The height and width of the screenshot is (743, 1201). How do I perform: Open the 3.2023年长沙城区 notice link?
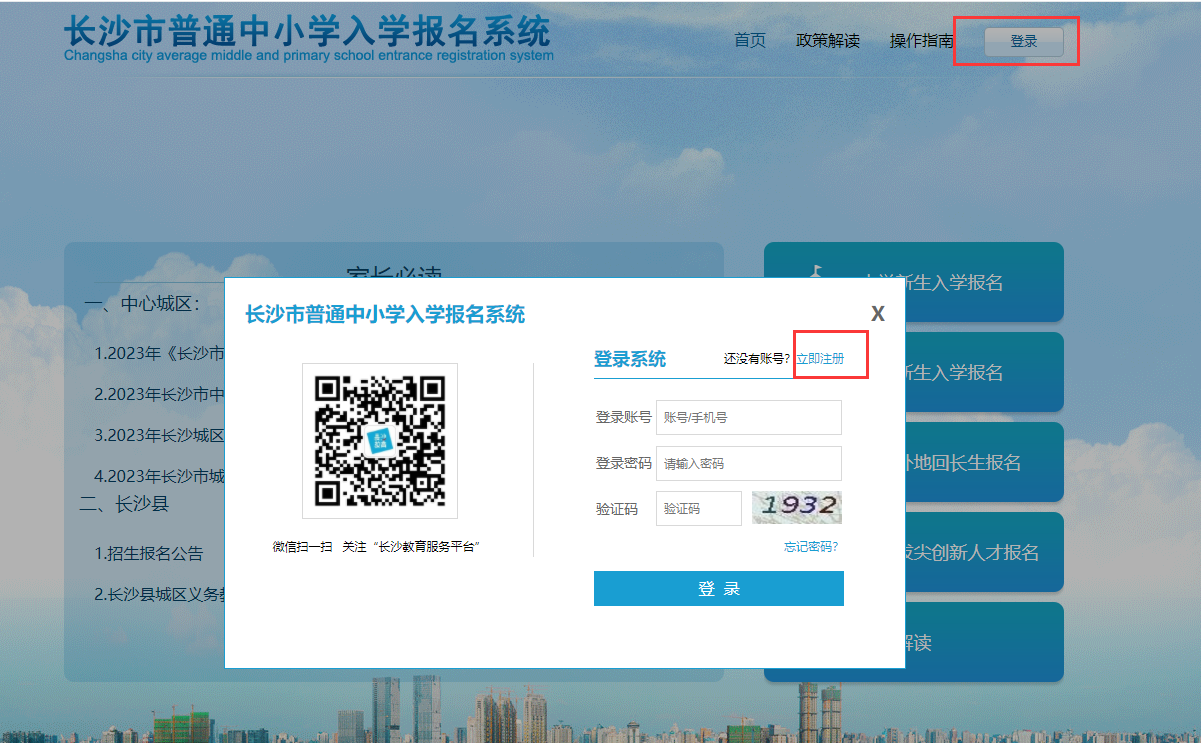point(159,435)
